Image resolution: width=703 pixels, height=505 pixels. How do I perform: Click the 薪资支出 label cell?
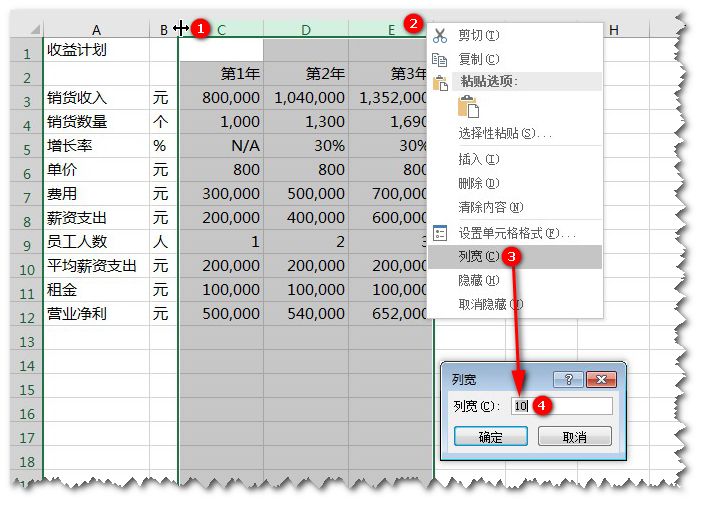[96, 218]
